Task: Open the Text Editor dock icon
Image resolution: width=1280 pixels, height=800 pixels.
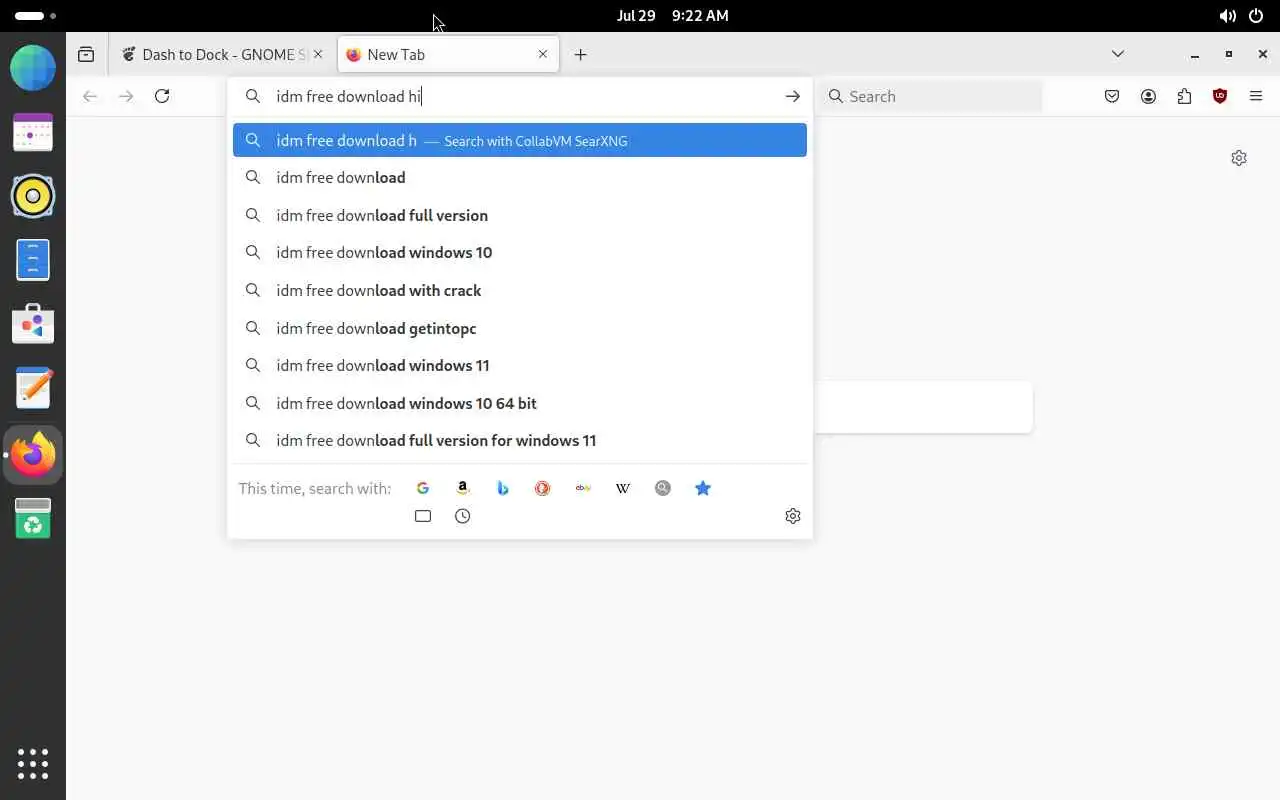Action: coord(33,388)
